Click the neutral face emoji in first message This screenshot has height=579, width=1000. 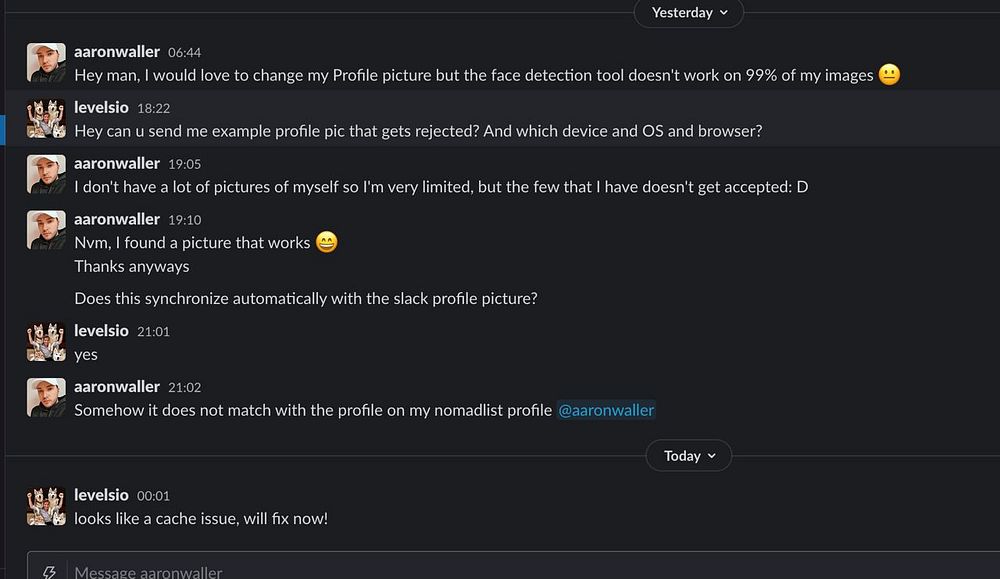(x=889, y=75)
